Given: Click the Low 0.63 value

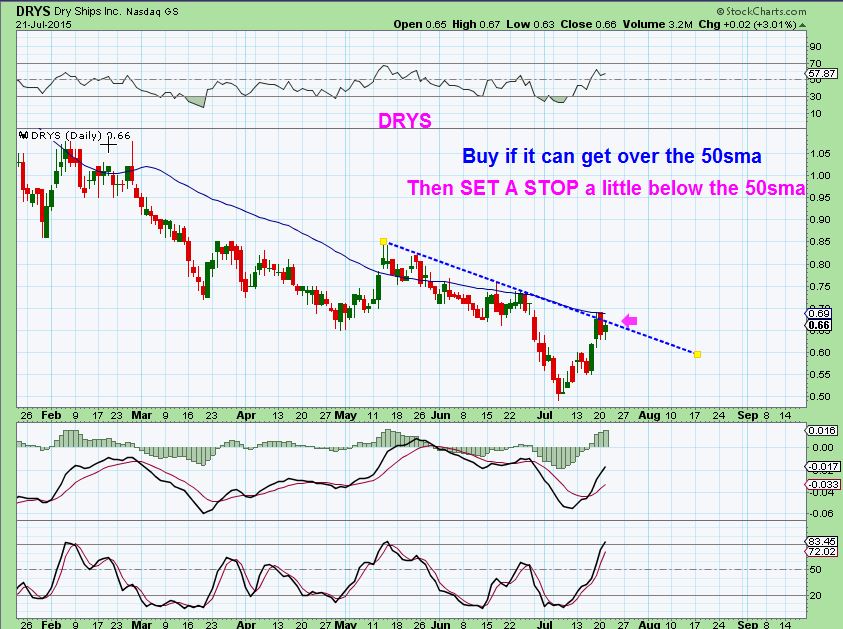Looking at the screenshot, I should tap(530, 24).
